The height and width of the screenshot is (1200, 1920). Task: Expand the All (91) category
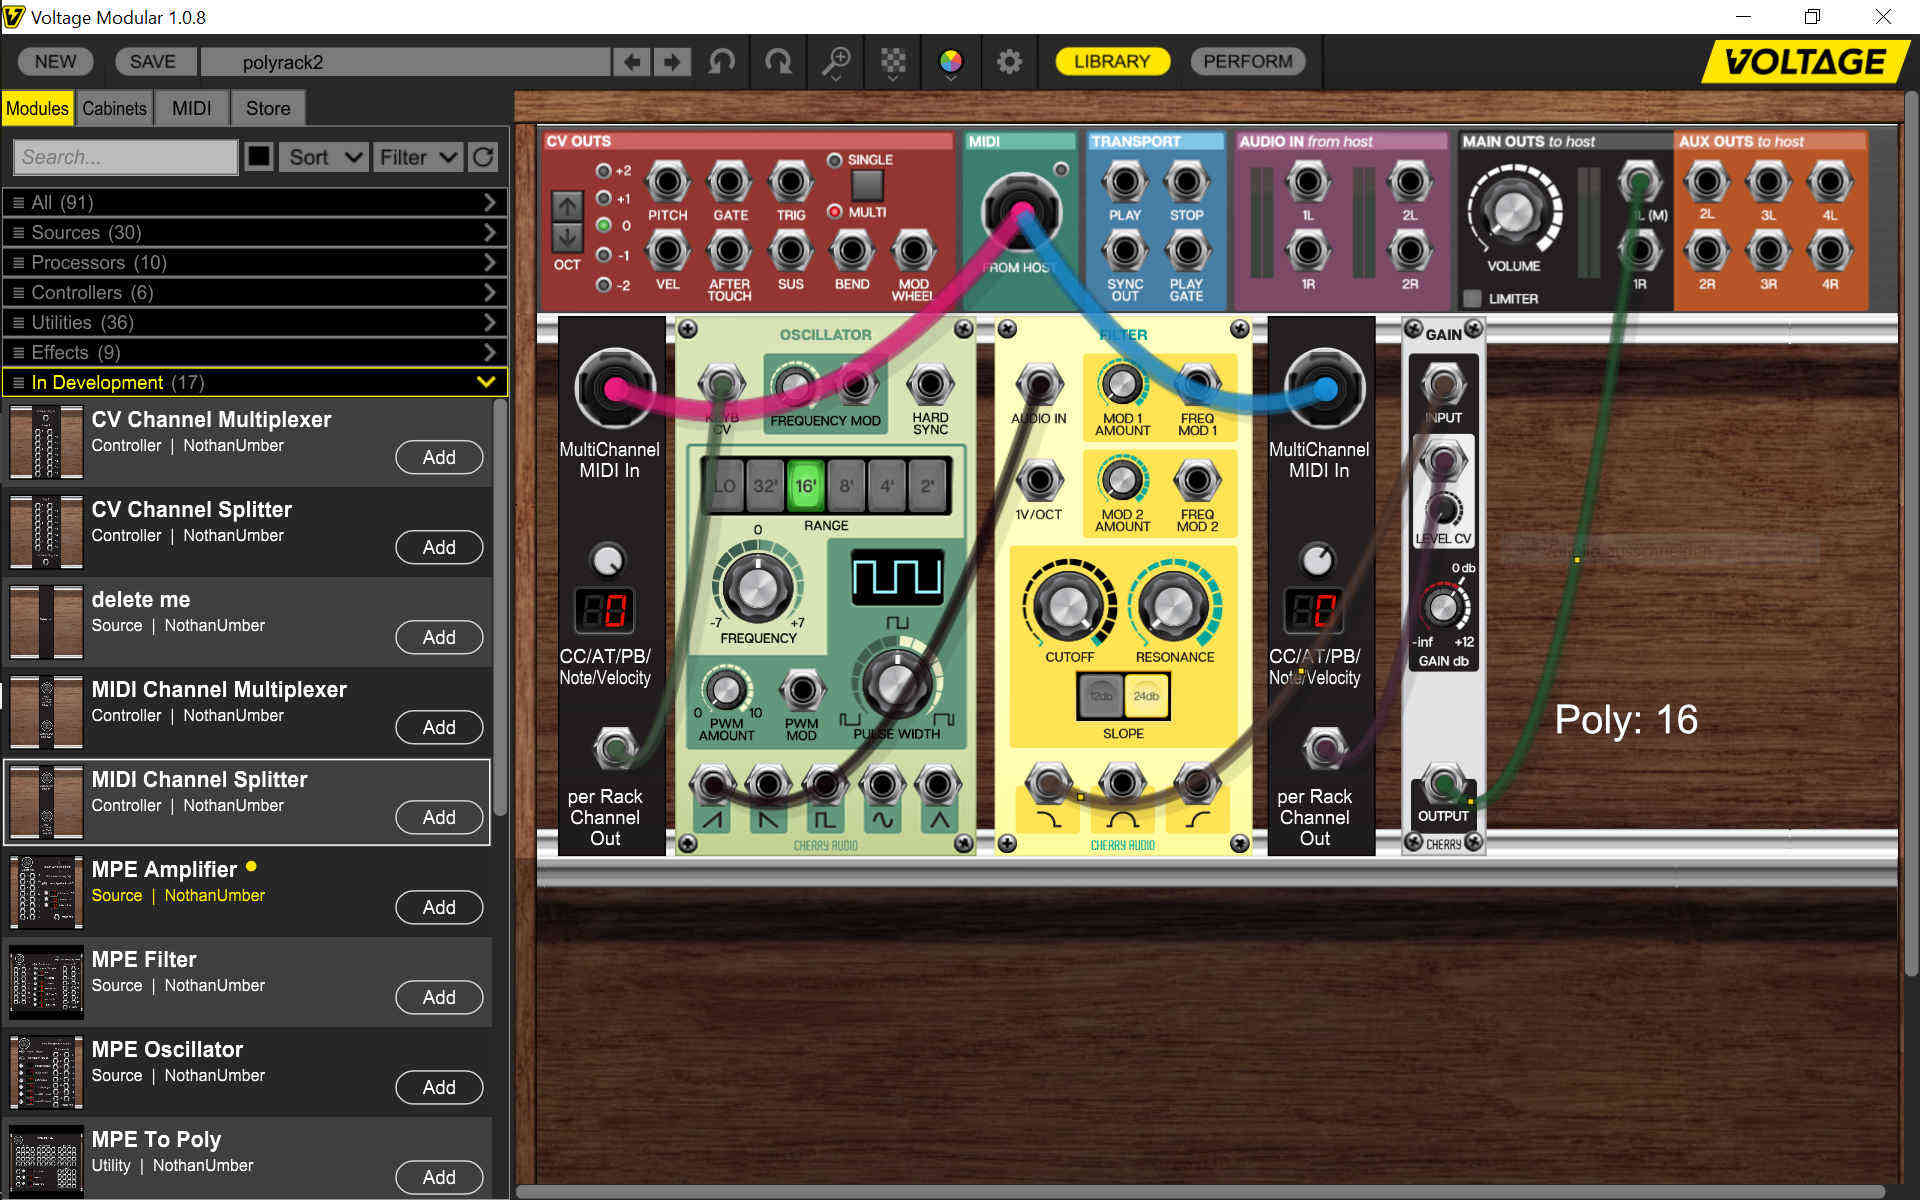pyautogui.click(x=256, y=202)
